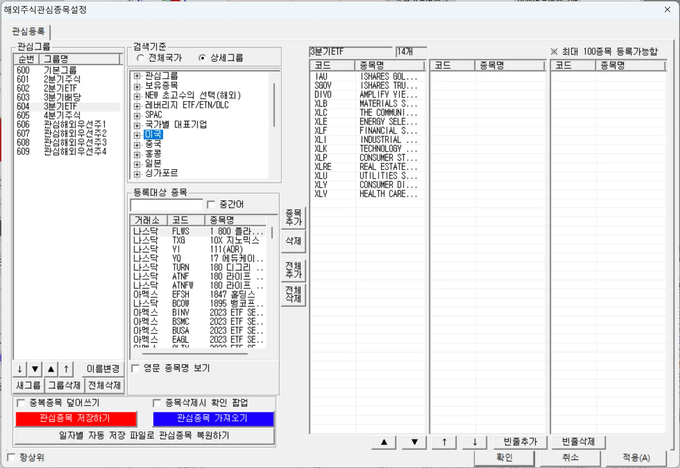The height and width of the screenshot is (468, 680).
Task: Click the ▼ group move-down button
Action: pos(35,369)
